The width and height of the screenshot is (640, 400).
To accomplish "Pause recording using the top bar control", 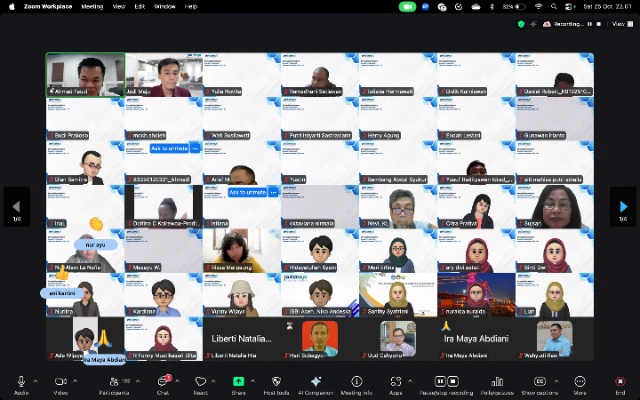I will (589, 24).
